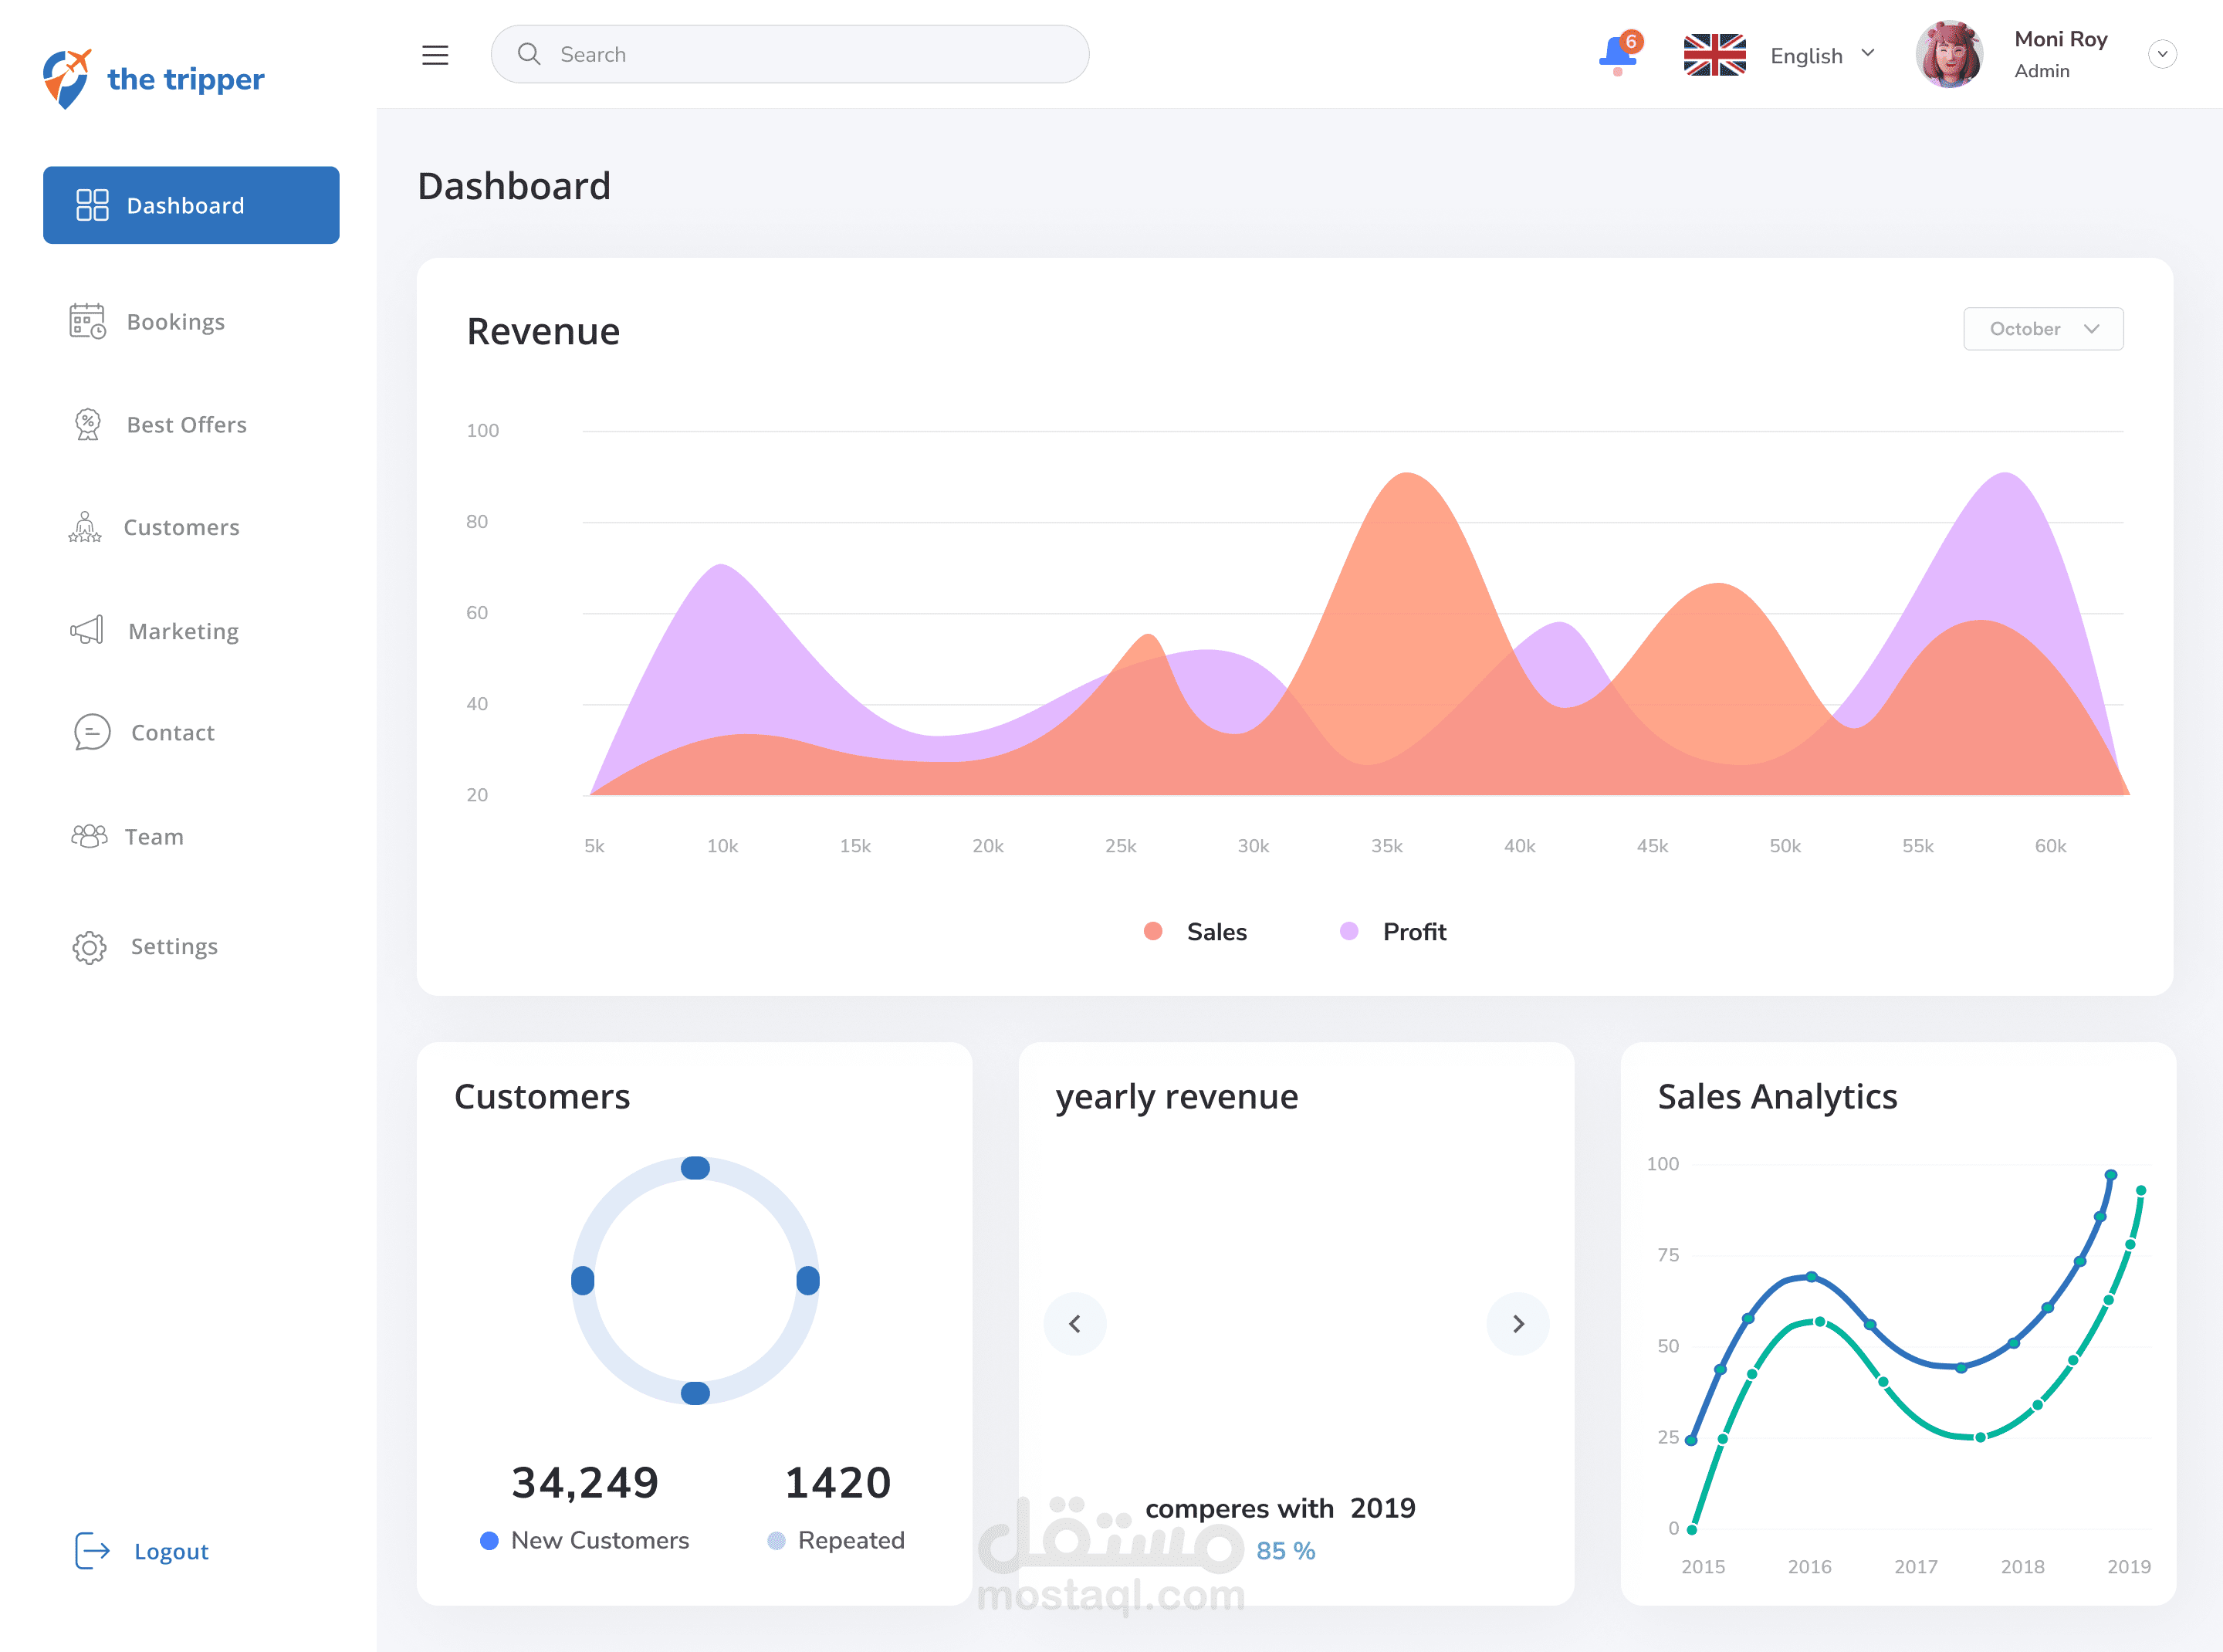Expand the English language selector

(1822, 55)
